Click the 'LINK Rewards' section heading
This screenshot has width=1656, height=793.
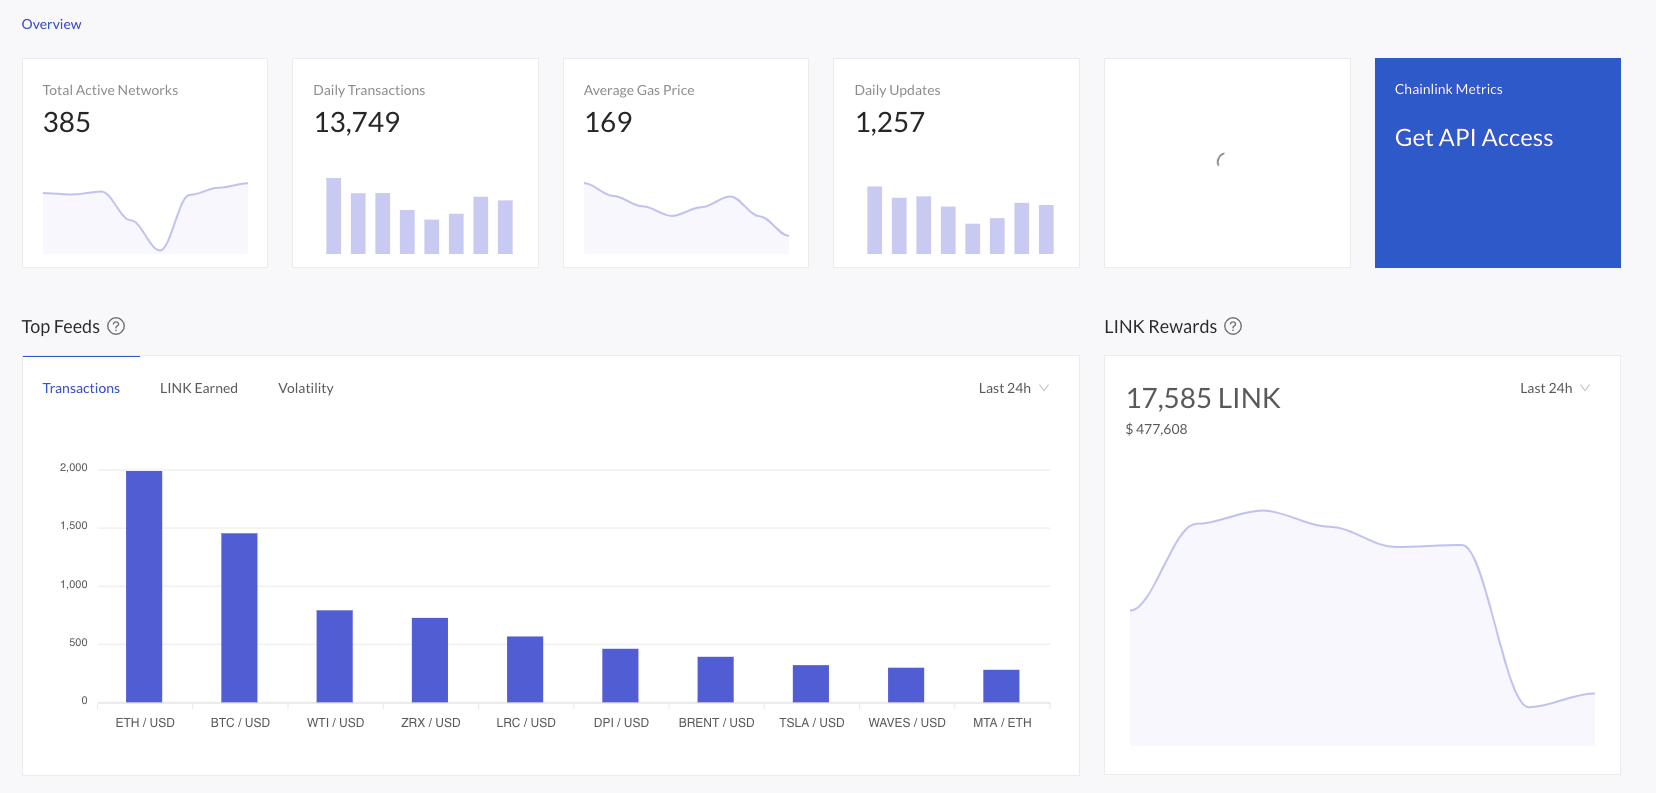click(x=1161, y=327)
